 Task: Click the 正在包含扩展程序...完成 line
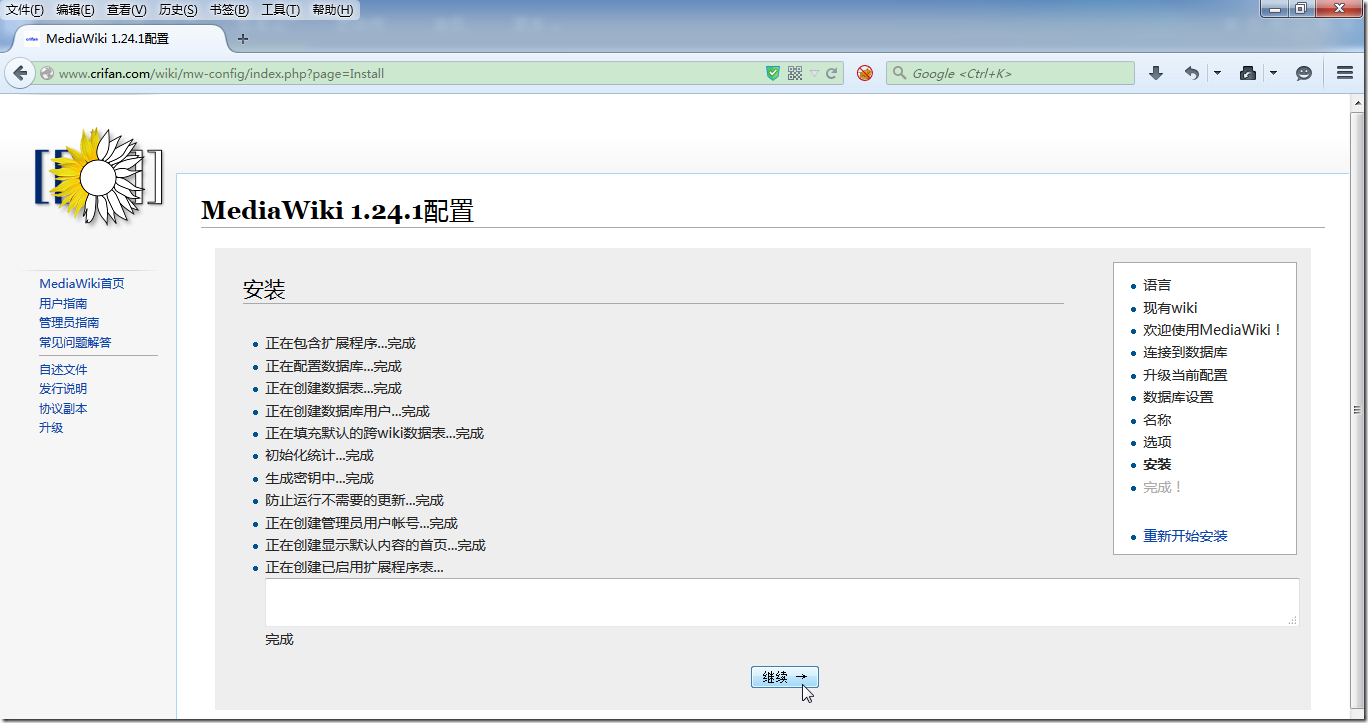click(340, 343)
